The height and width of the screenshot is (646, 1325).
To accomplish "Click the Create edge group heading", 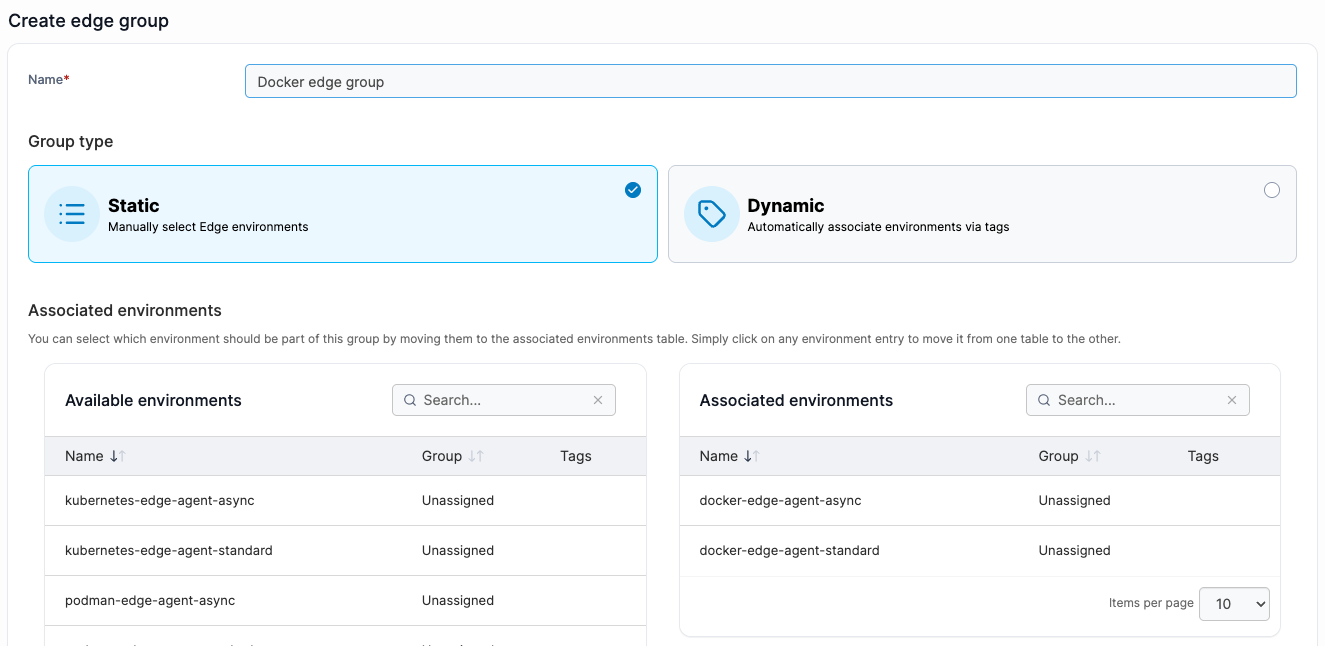I will tap(89, 21).
